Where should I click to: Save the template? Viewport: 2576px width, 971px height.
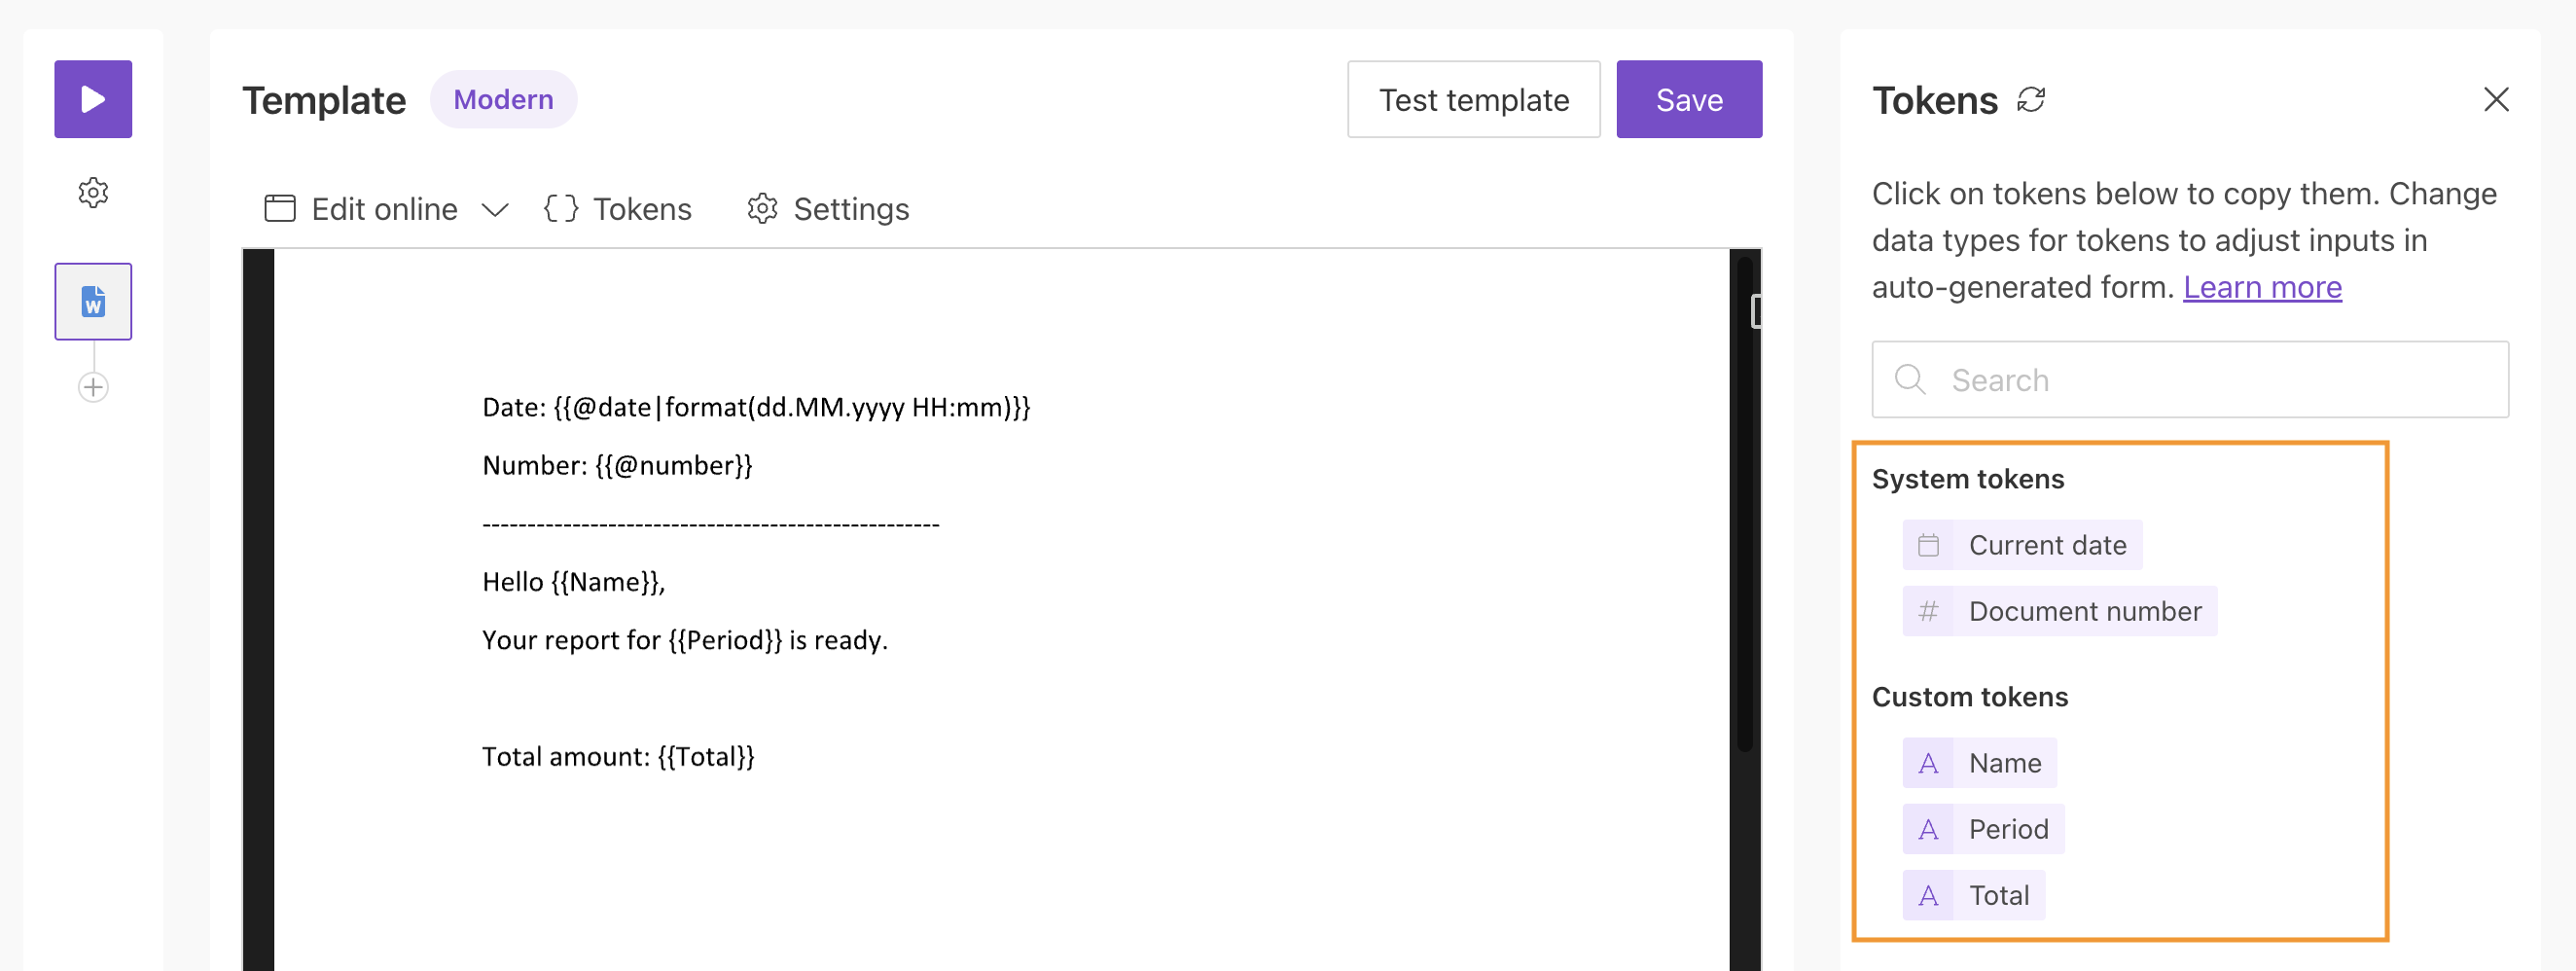click(1688, 99)
